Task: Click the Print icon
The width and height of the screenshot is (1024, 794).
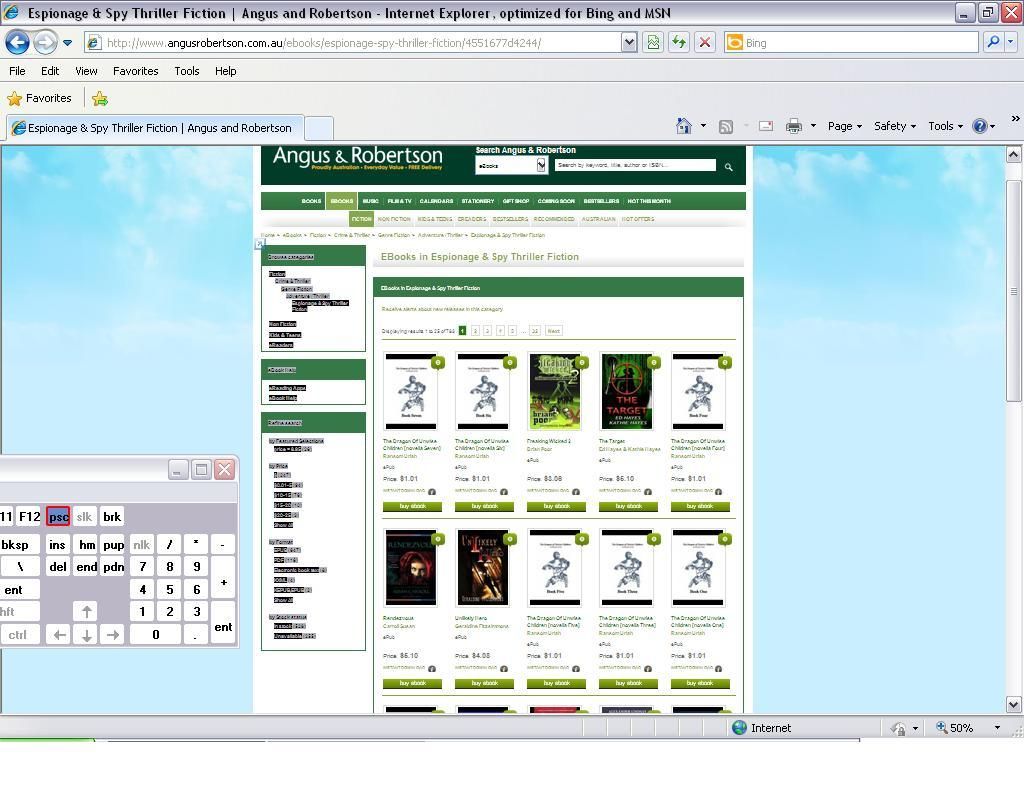Action: [x=794, y=126]
